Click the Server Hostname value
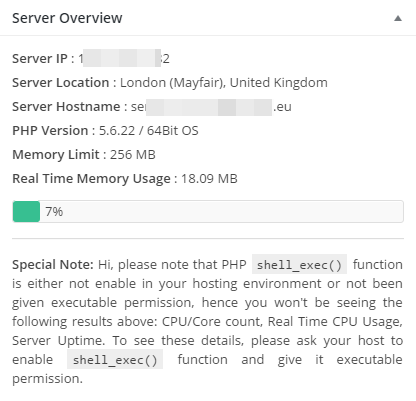This screenshot has height=401, width=416. [211, 107]
